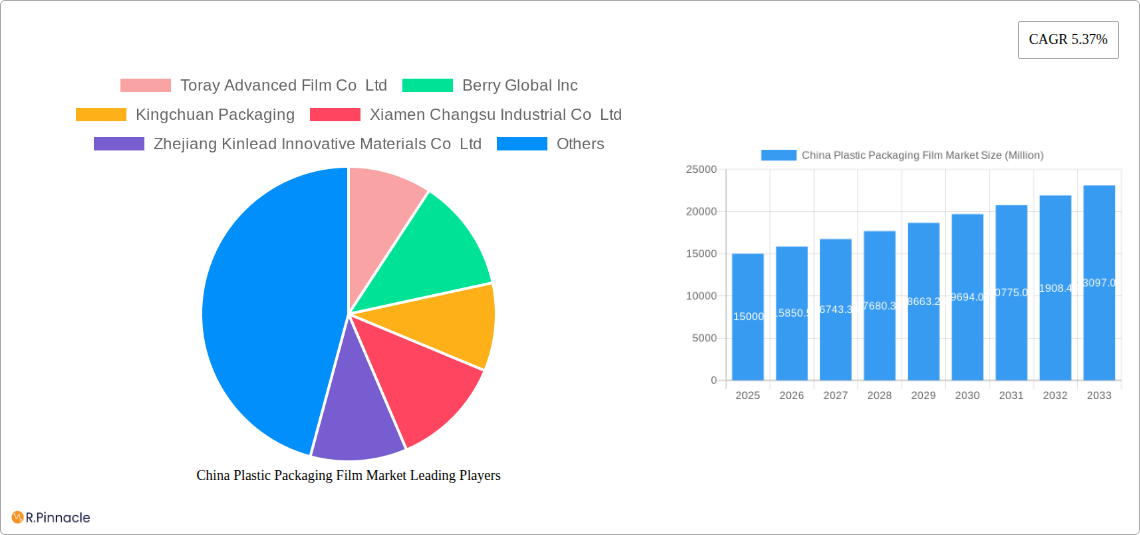Toggle Berry Global Inc legend label
Screen dimensions: 1140x535
click(x=520, y=86)
